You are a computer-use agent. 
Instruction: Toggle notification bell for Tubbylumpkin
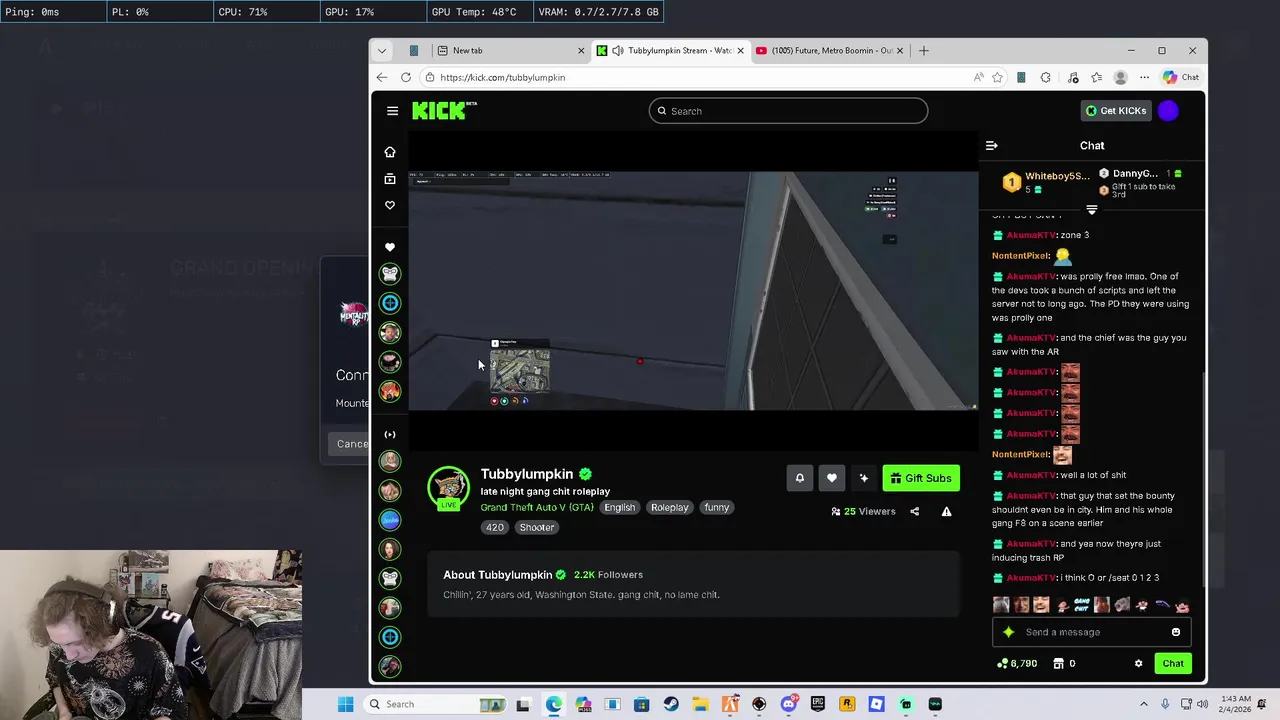(799, 478)
